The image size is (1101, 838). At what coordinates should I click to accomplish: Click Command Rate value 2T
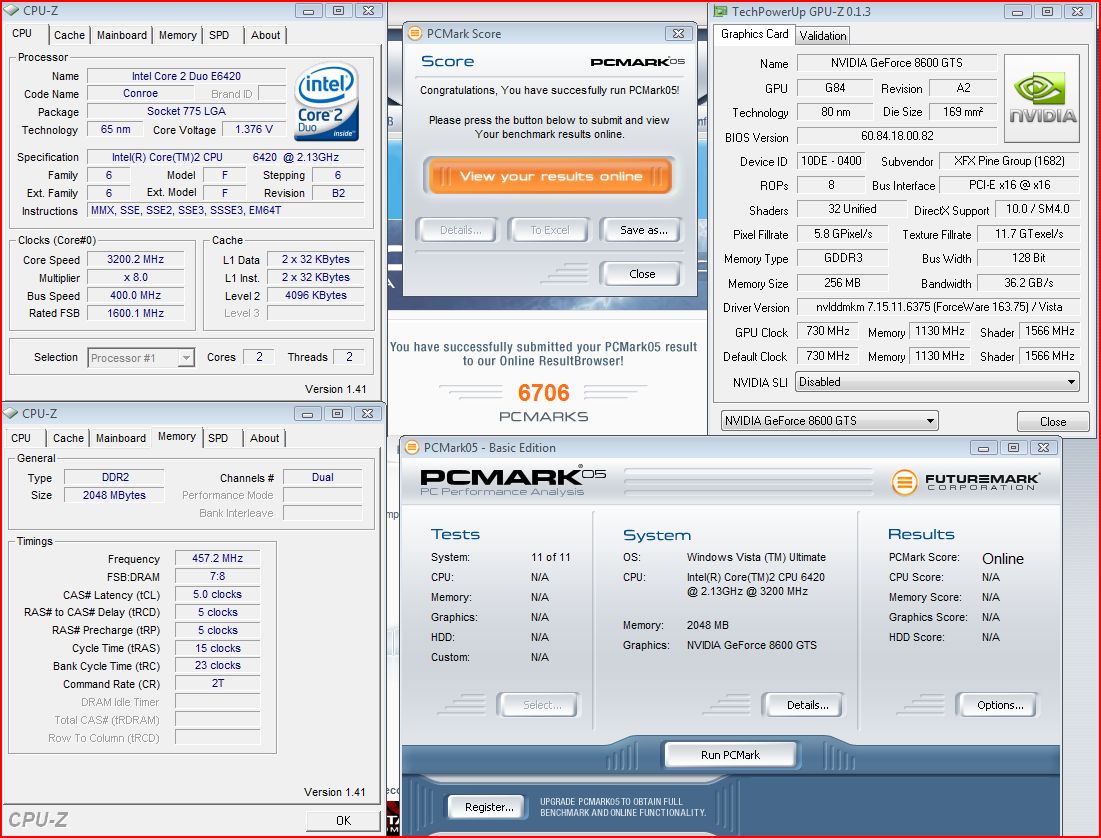[x=218, y=683]
